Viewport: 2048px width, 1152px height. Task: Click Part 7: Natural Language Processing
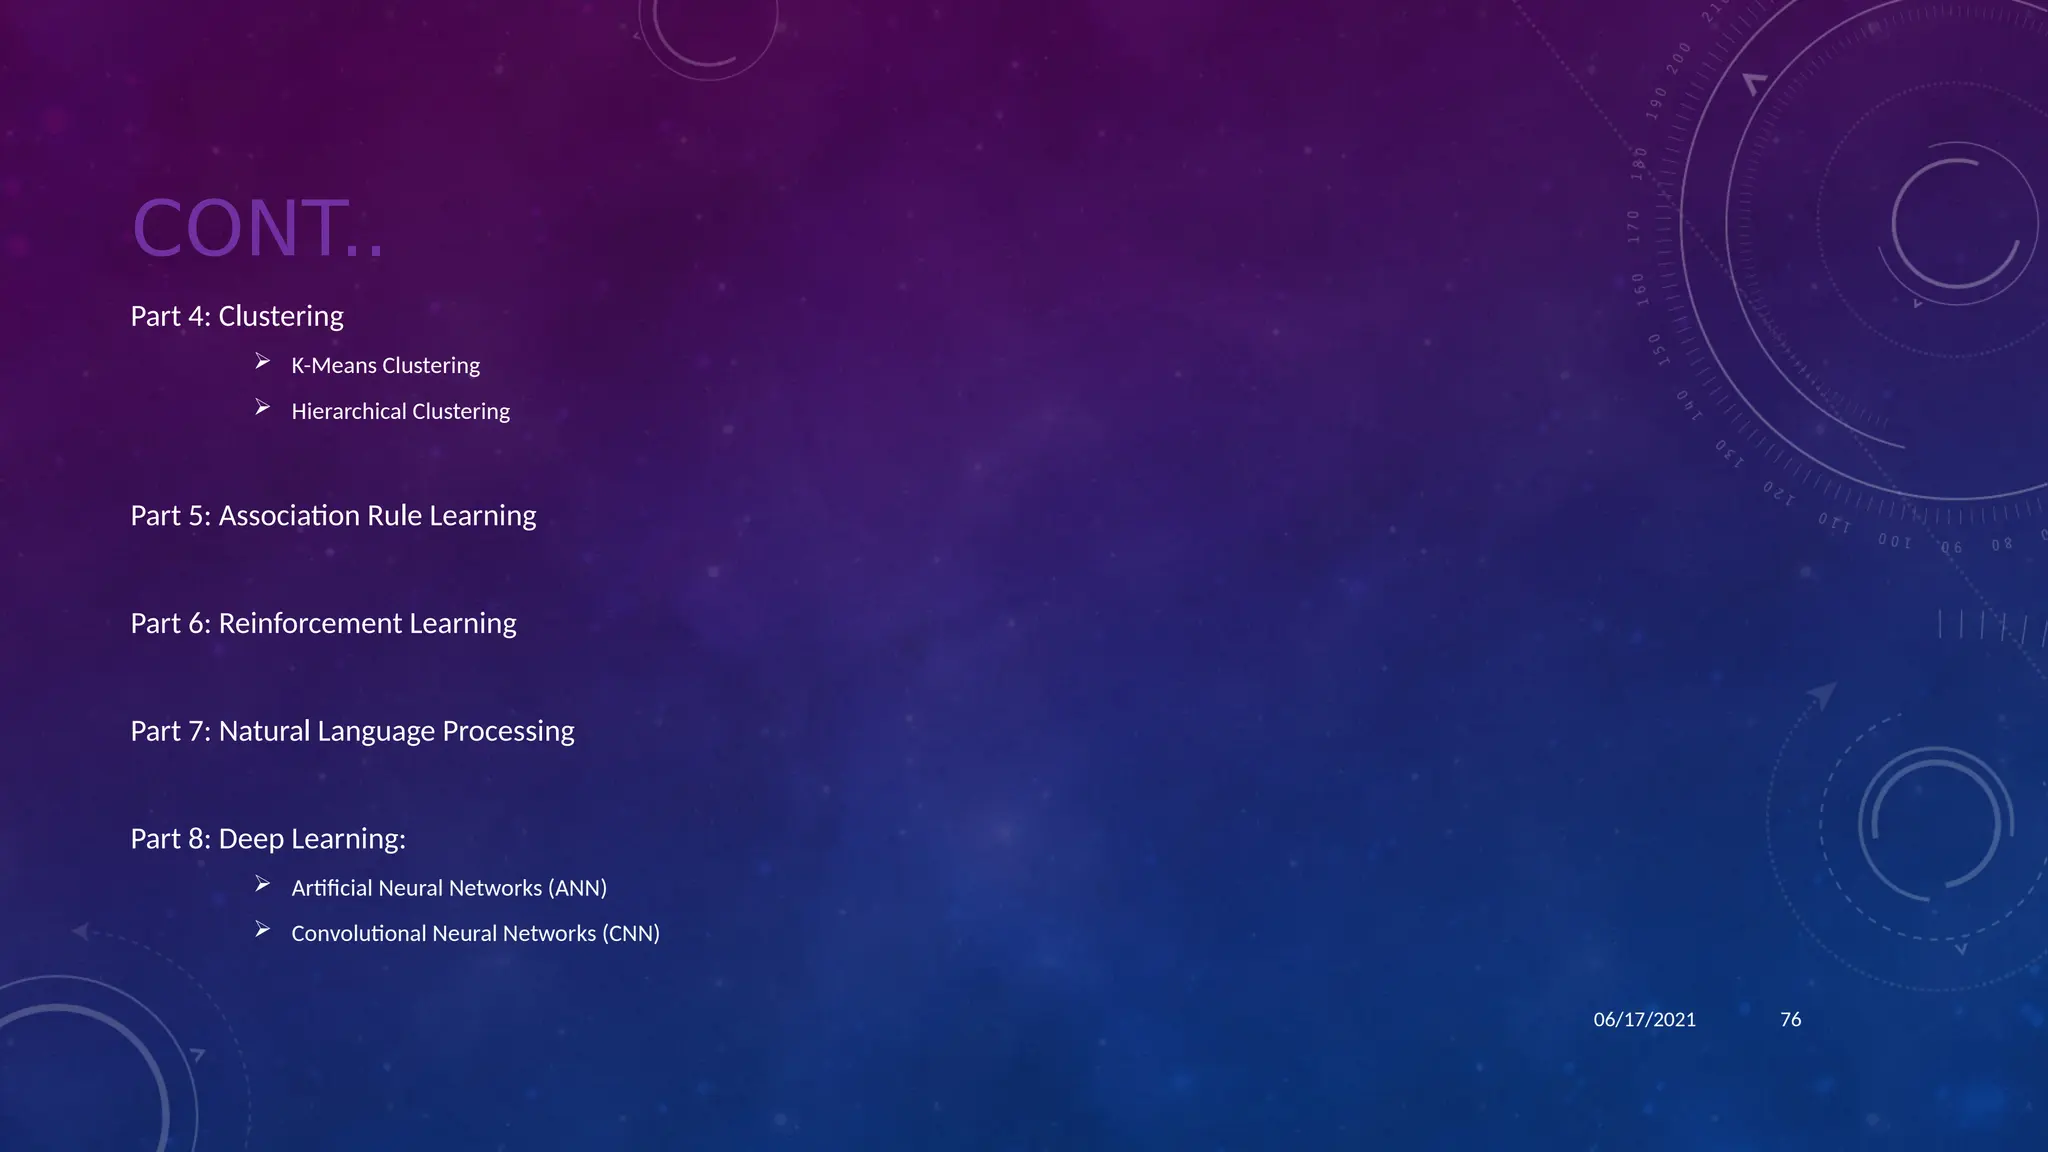click(352, 732)
